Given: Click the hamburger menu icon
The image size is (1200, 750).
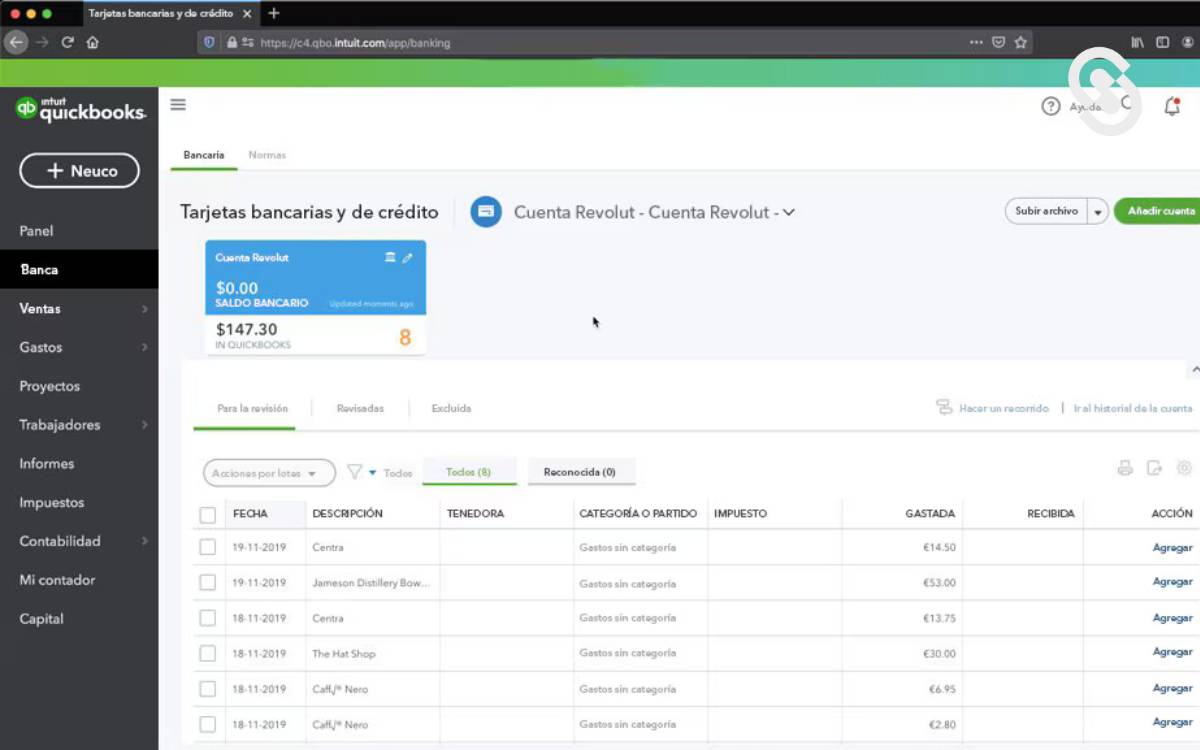Looking at the screenshot, I should click(178, 105).
